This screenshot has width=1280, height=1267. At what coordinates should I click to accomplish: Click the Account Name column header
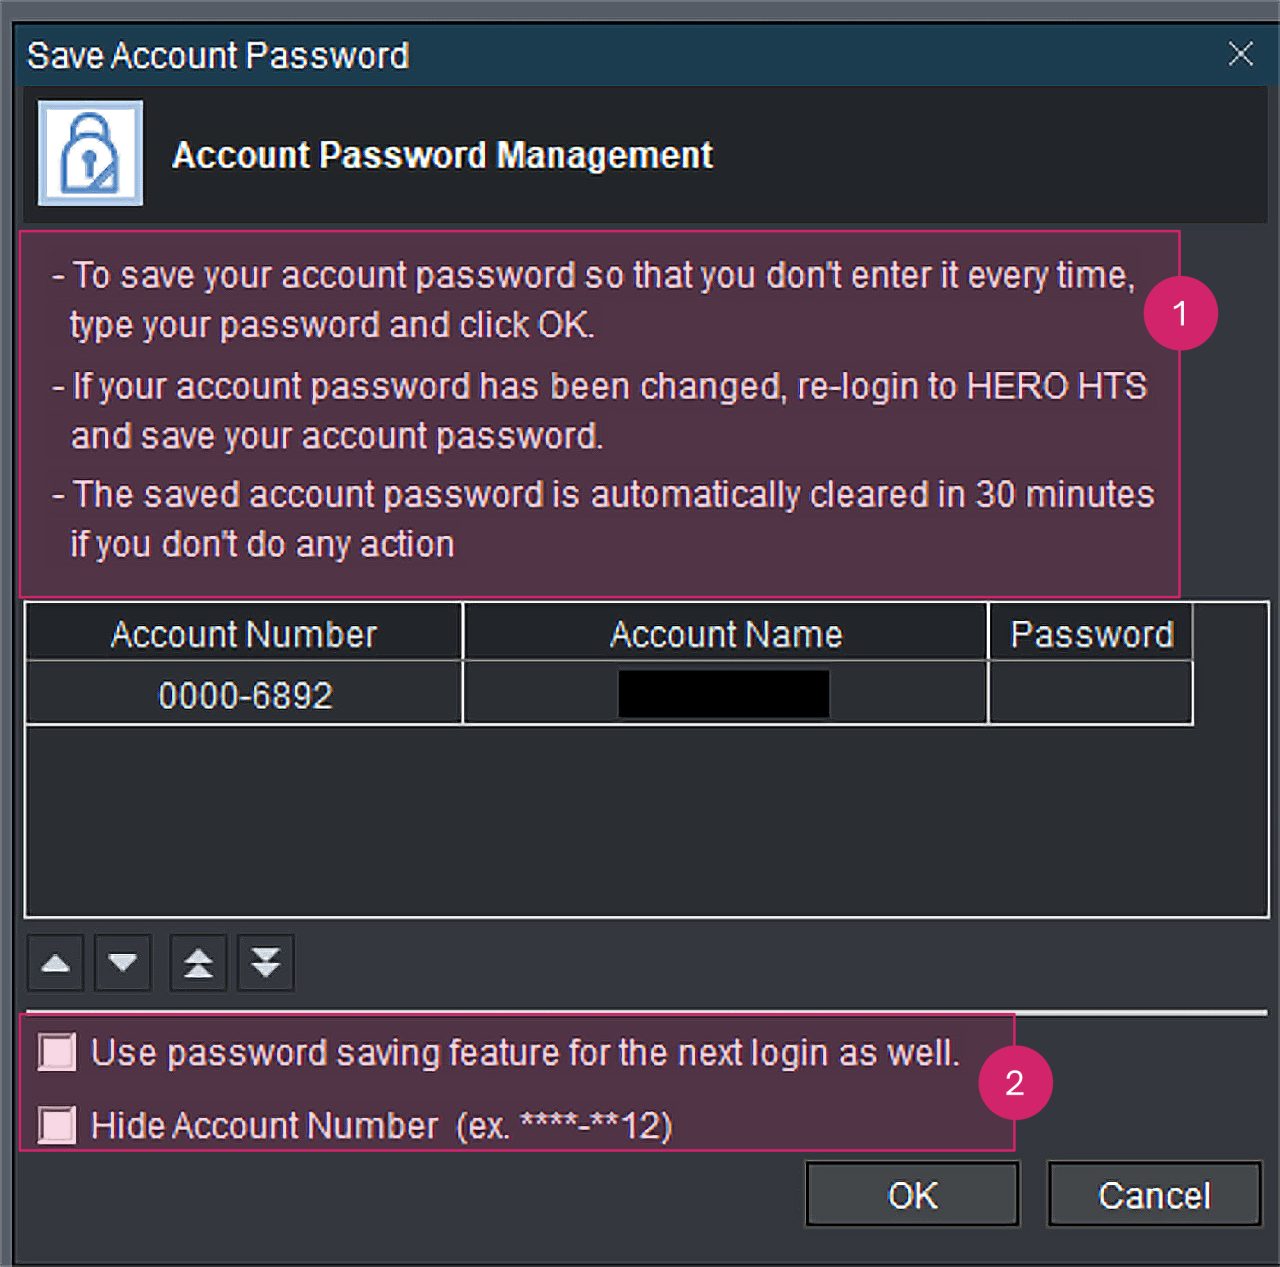726,634
